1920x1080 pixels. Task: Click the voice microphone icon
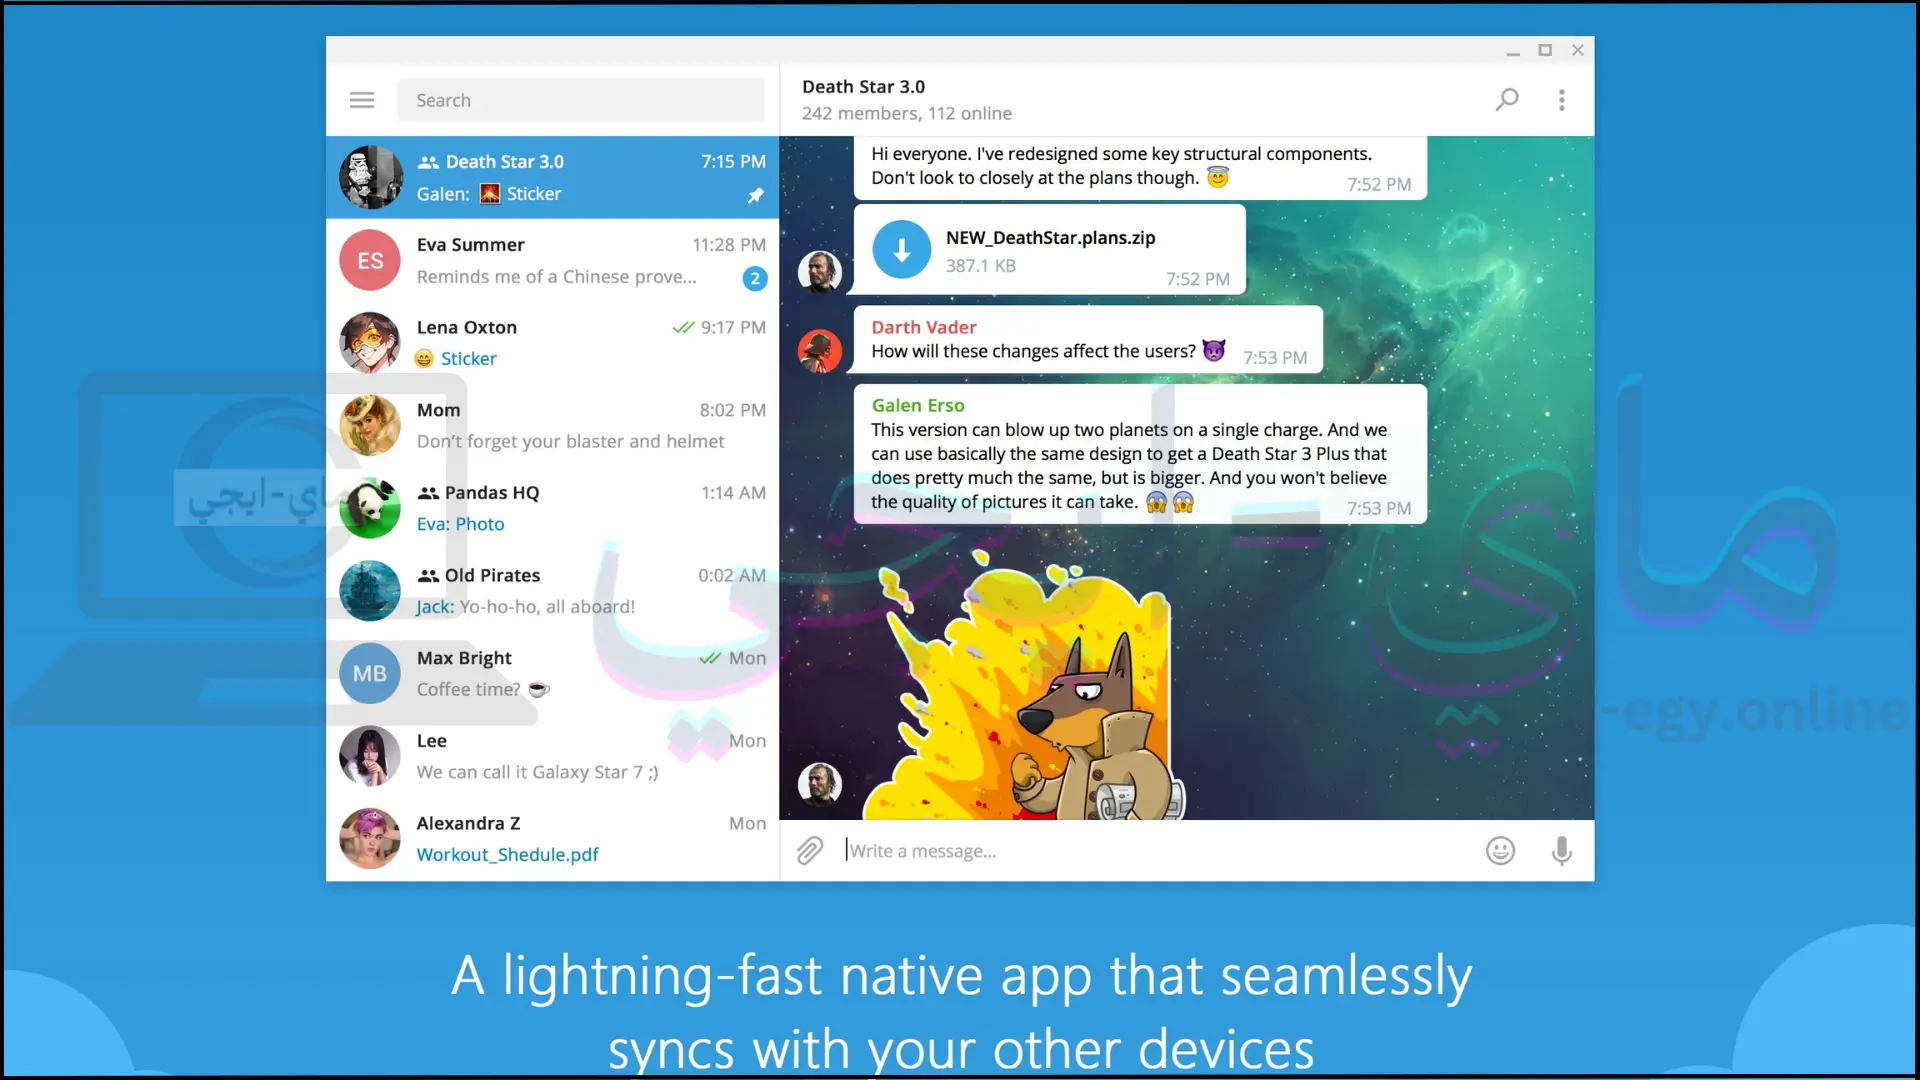pos(1561,851)
